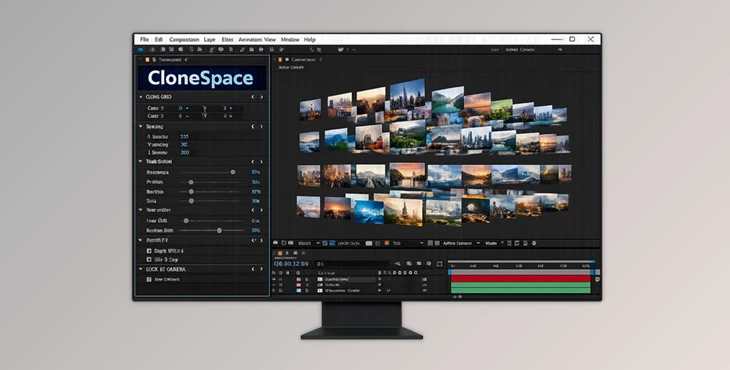Toggle the checkbox under LOCK camera header
The width and height of the screenshot is (730, 370).
coord(149,279)
